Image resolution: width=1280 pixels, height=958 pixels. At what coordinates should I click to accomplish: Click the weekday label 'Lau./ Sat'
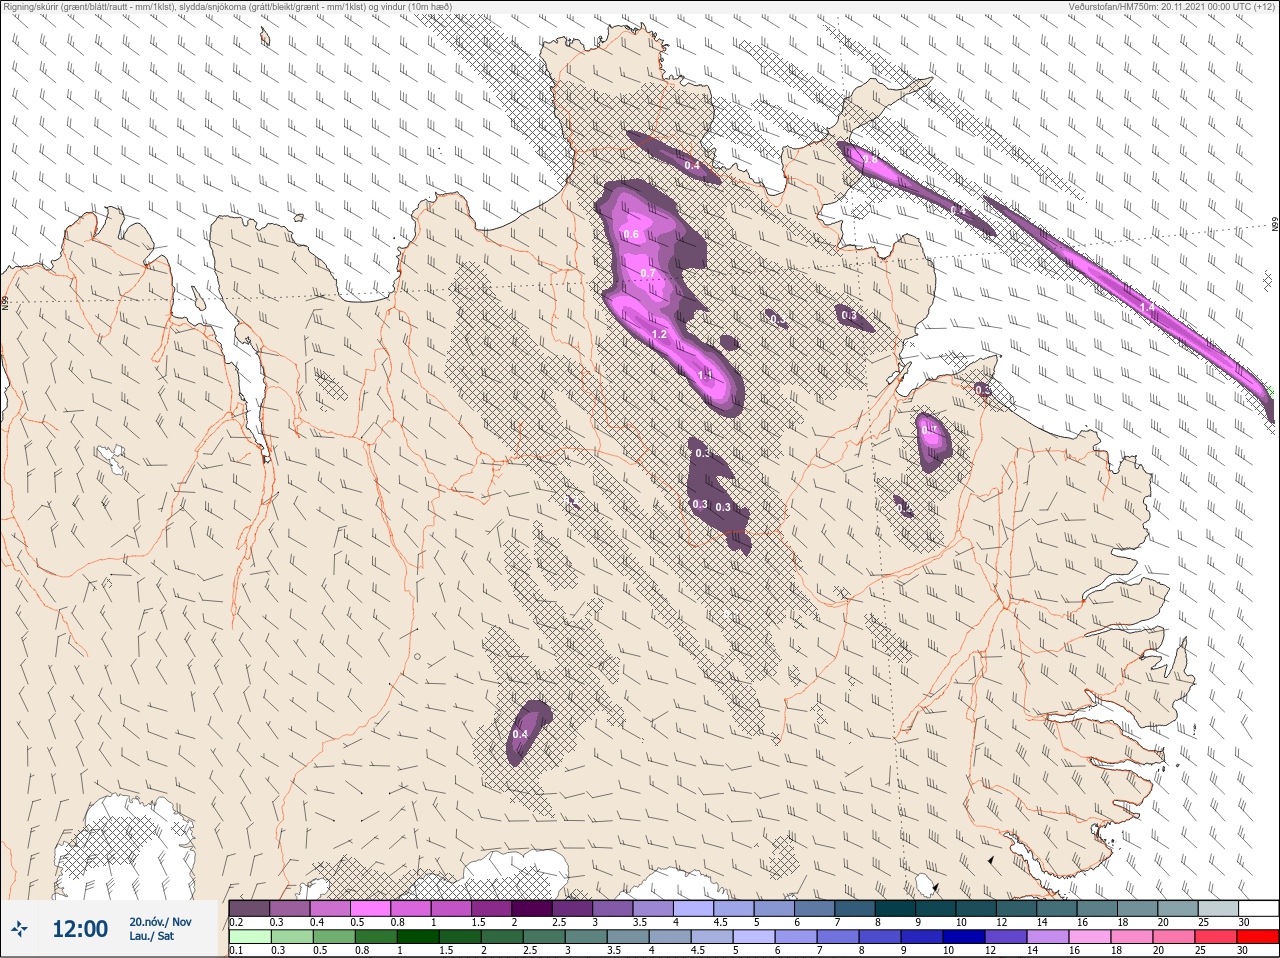click(x=152, y=936)
